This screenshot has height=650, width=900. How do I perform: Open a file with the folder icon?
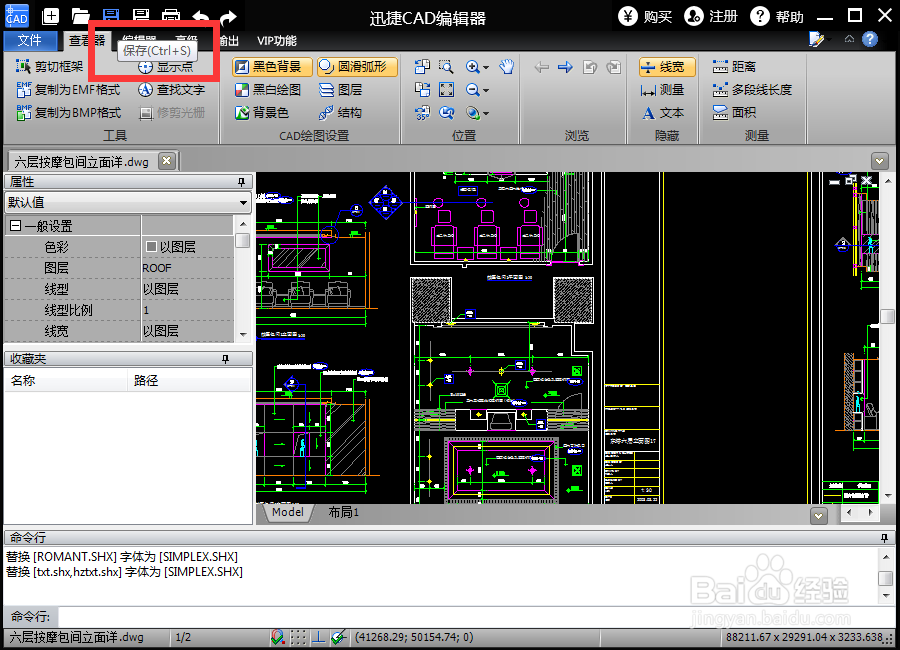pyautogui.click(x=80, y=16)
